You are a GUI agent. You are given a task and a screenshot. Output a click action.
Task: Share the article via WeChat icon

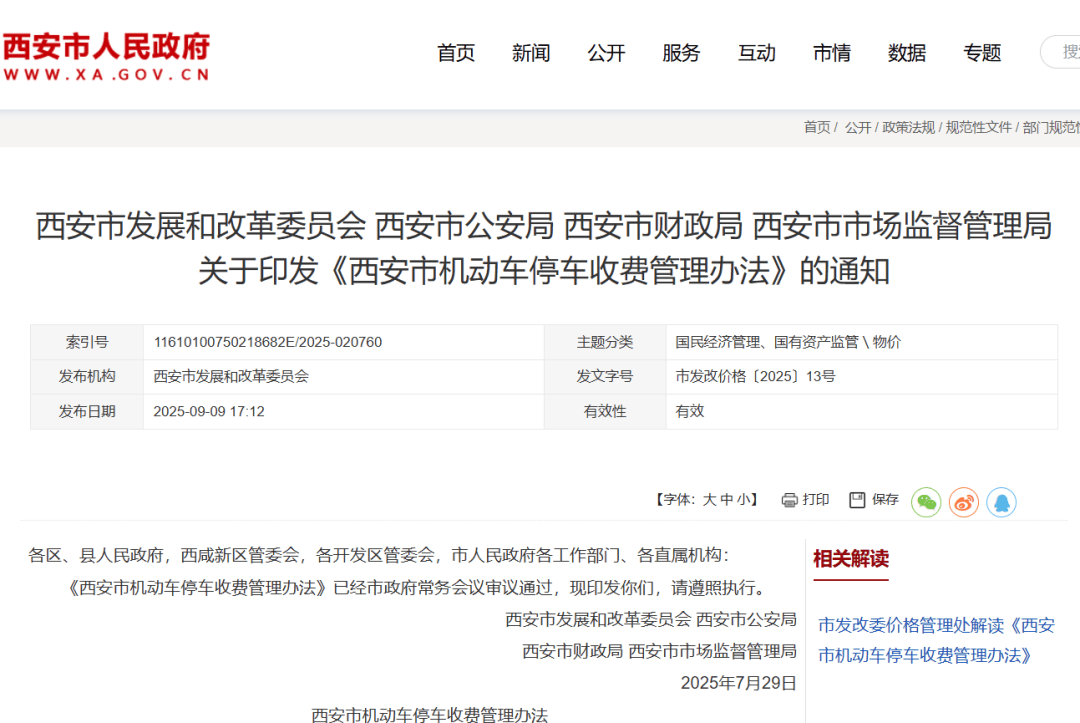click(x=926, y=500)
